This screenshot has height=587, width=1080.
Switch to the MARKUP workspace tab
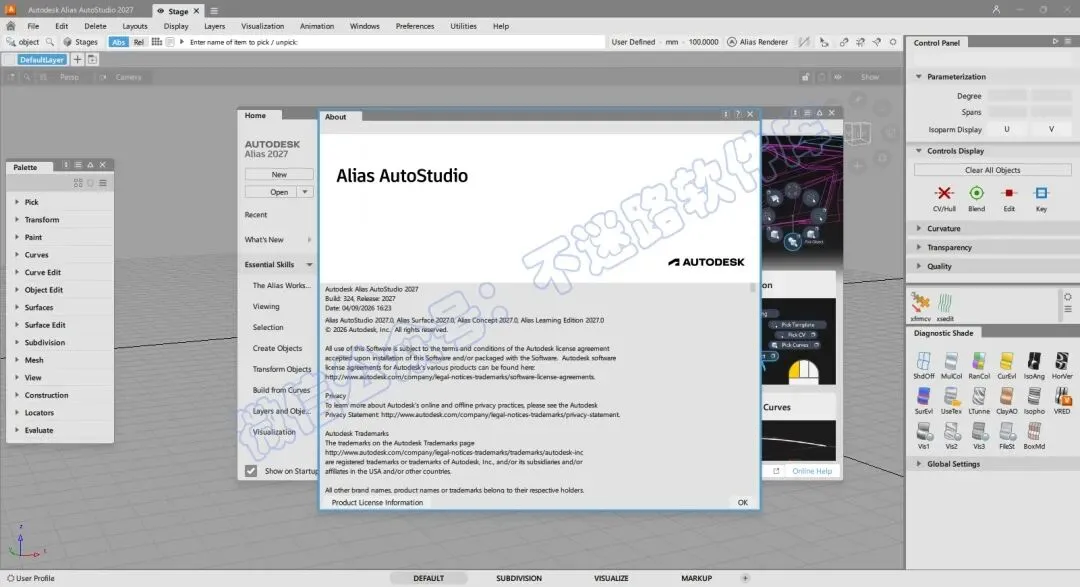(x=696, y=579)
